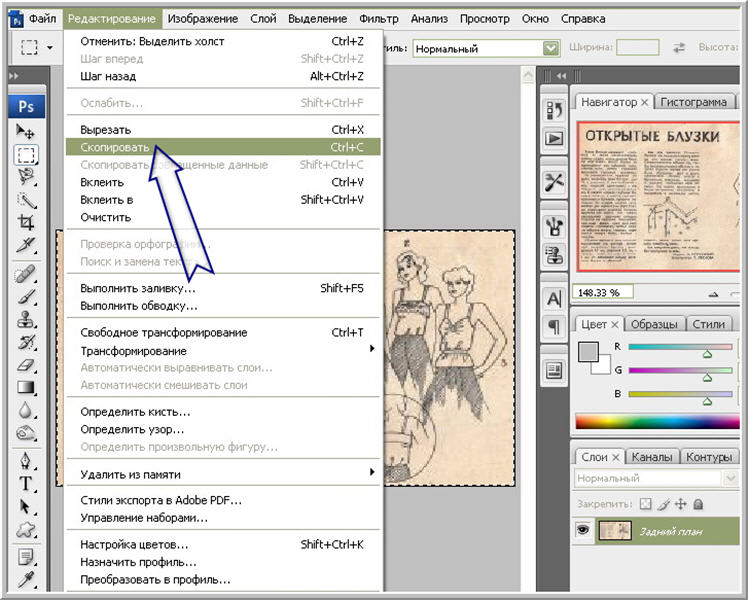748x600 pixels.
Task: Select the Lasso tool
Action: click(26, 177)
